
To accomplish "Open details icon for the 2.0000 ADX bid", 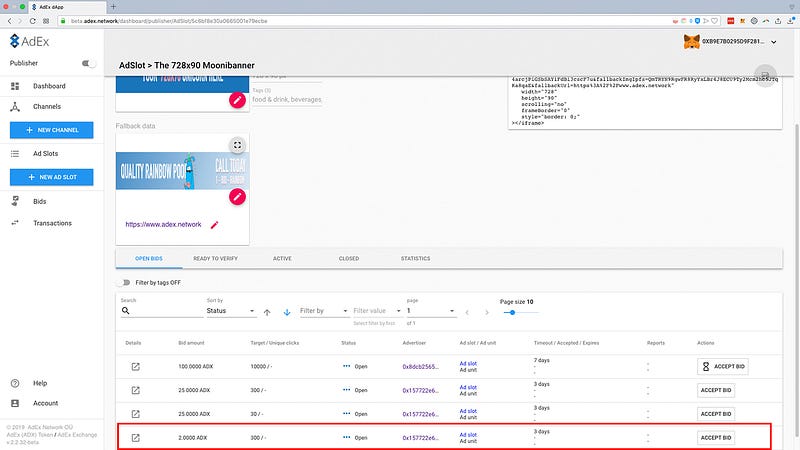I will pos(135,437).
